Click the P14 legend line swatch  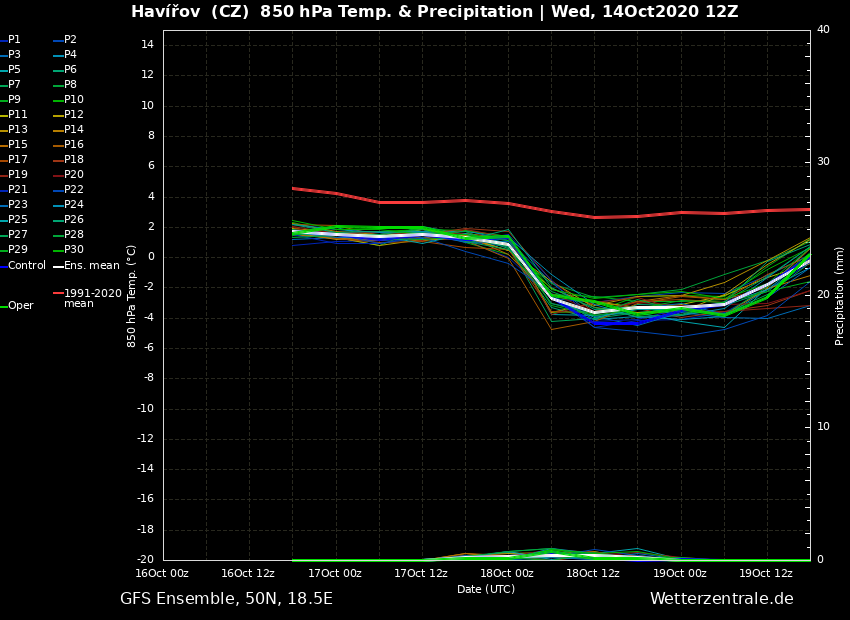click(x=59, y=130)
